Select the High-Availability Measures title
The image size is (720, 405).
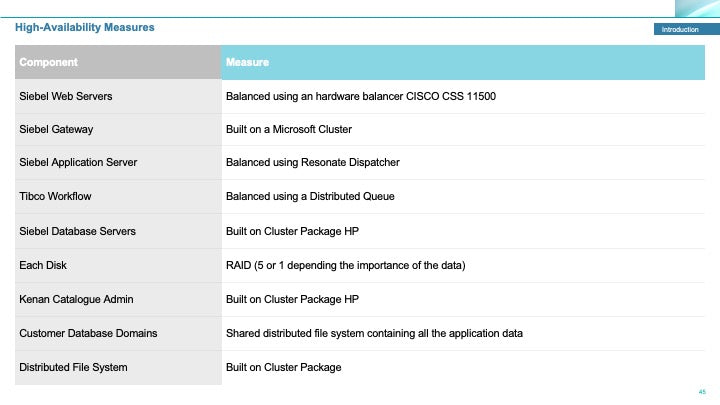(84, 28)
